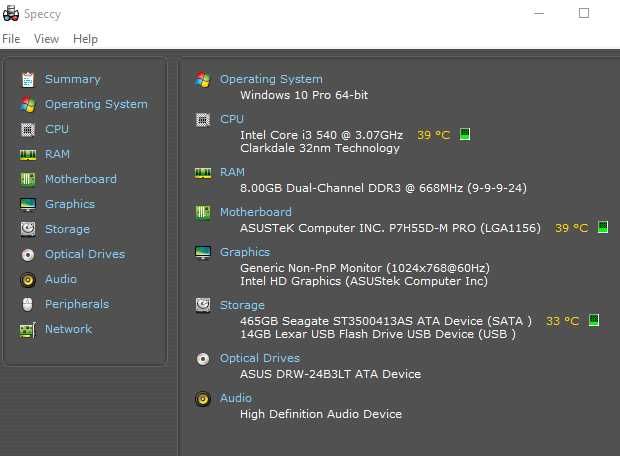Open Network in the sidebar
620x456 pixels.
pos(68,329)
